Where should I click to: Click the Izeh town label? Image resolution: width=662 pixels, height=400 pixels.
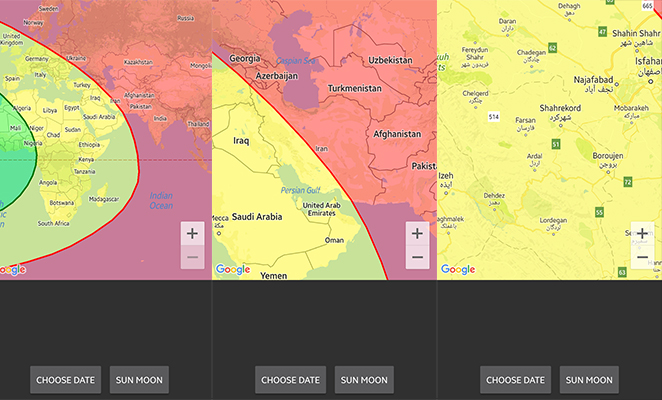[x=446, y=180]
